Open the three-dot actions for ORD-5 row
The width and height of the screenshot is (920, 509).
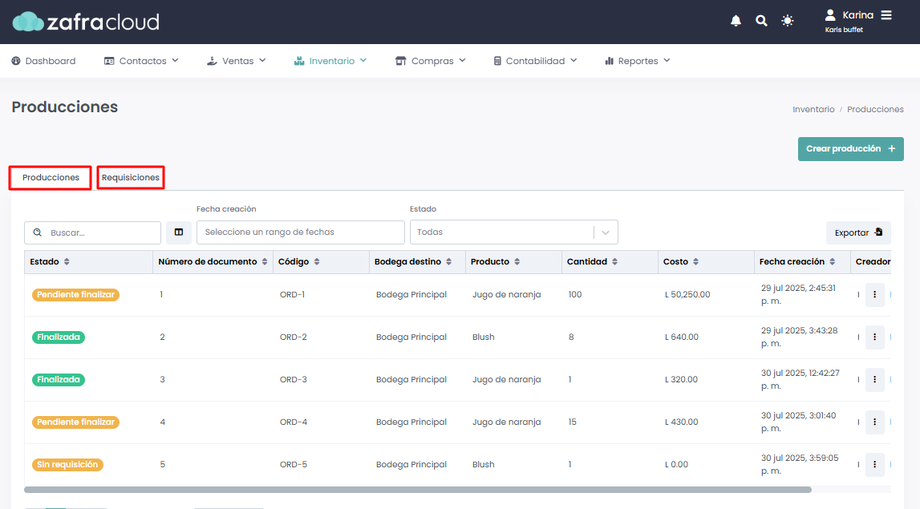pyautogui.click(x=875, y=464)
